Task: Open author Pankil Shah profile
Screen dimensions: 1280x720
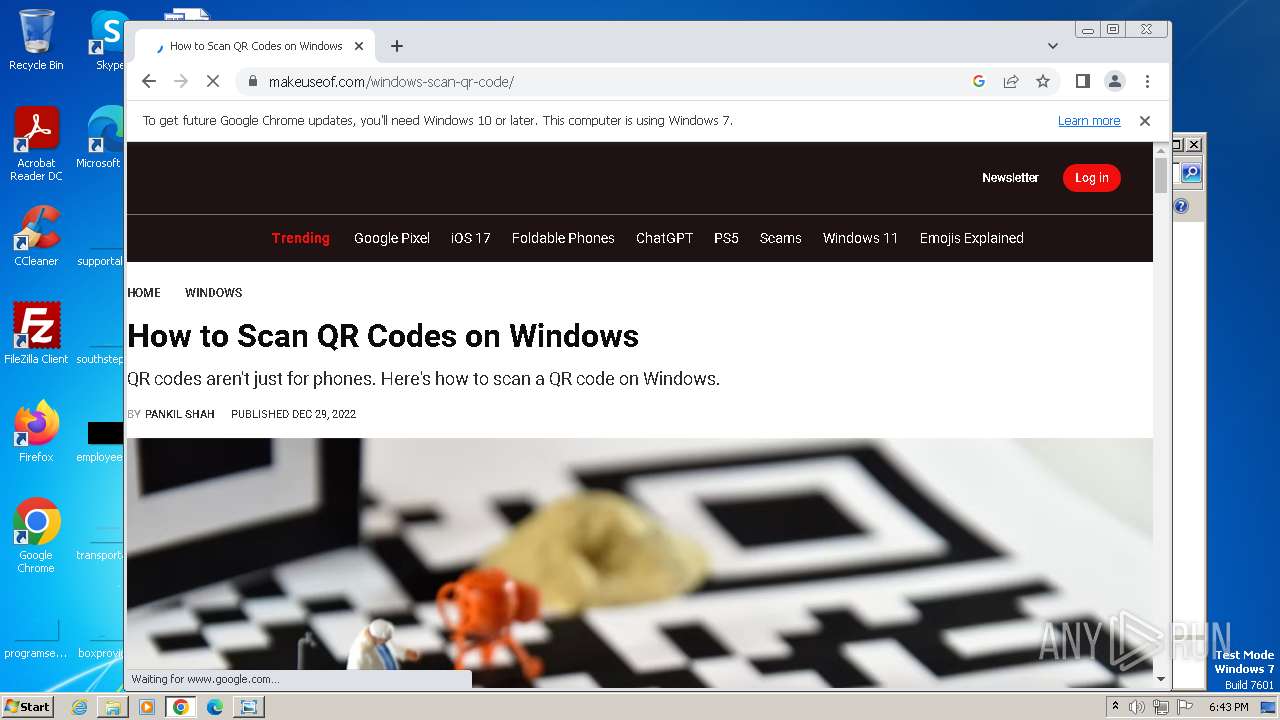Action: [x=180, y=414]
